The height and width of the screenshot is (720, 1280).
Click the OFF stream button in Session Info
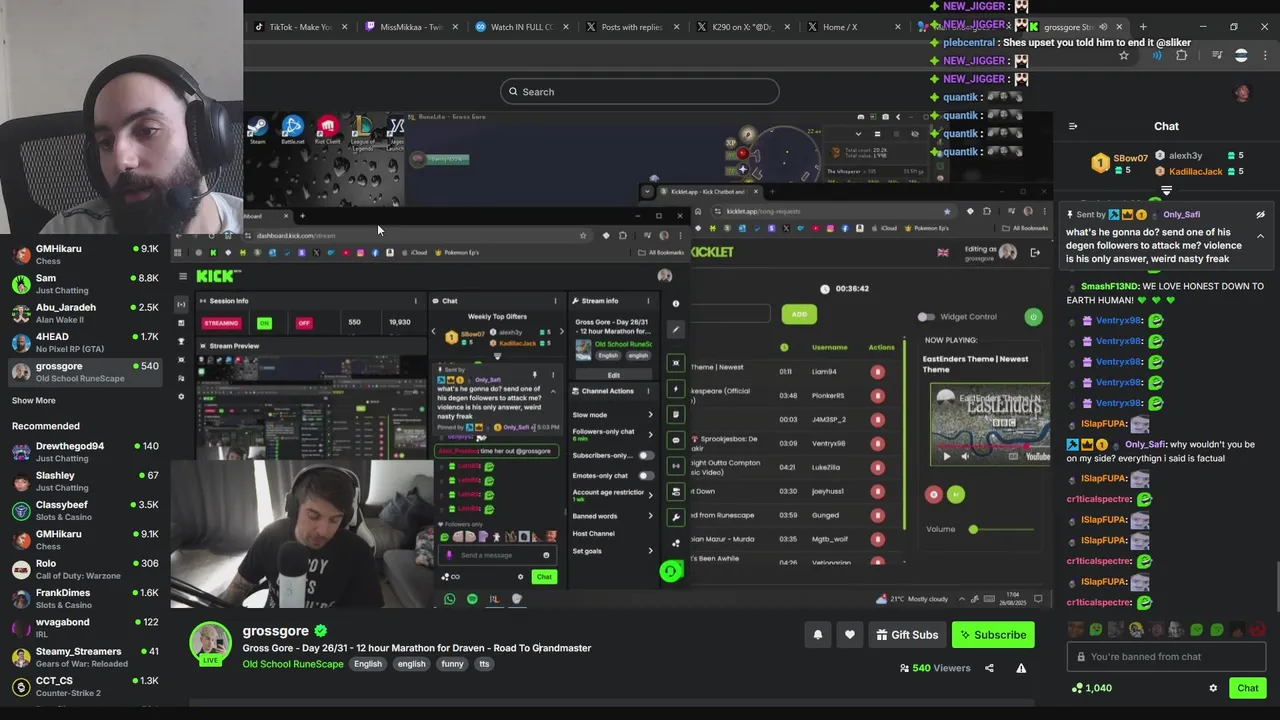(304, 323)
